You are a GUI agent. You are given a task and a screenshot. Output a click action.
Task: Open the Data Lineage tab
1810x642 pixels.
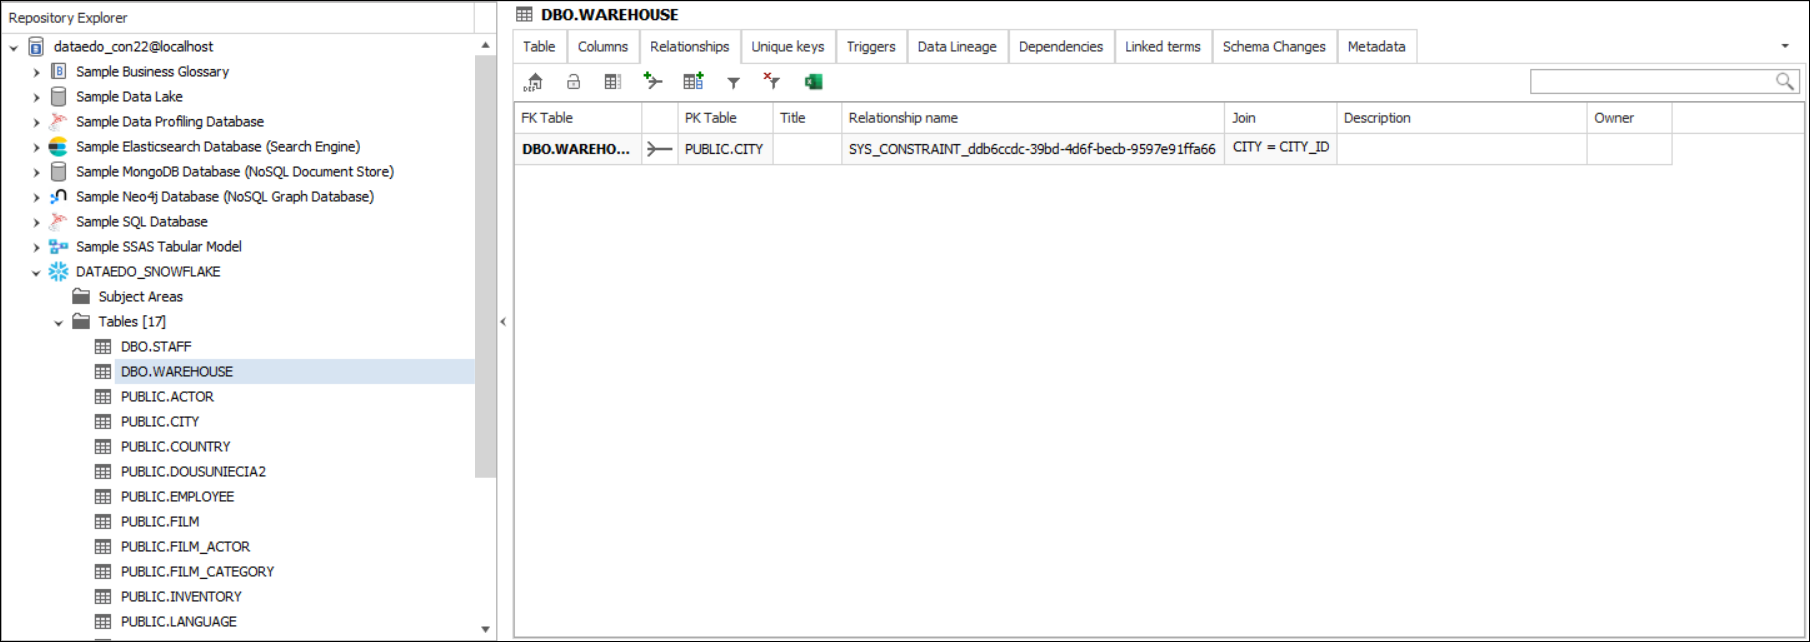click(x=956, y=47)
